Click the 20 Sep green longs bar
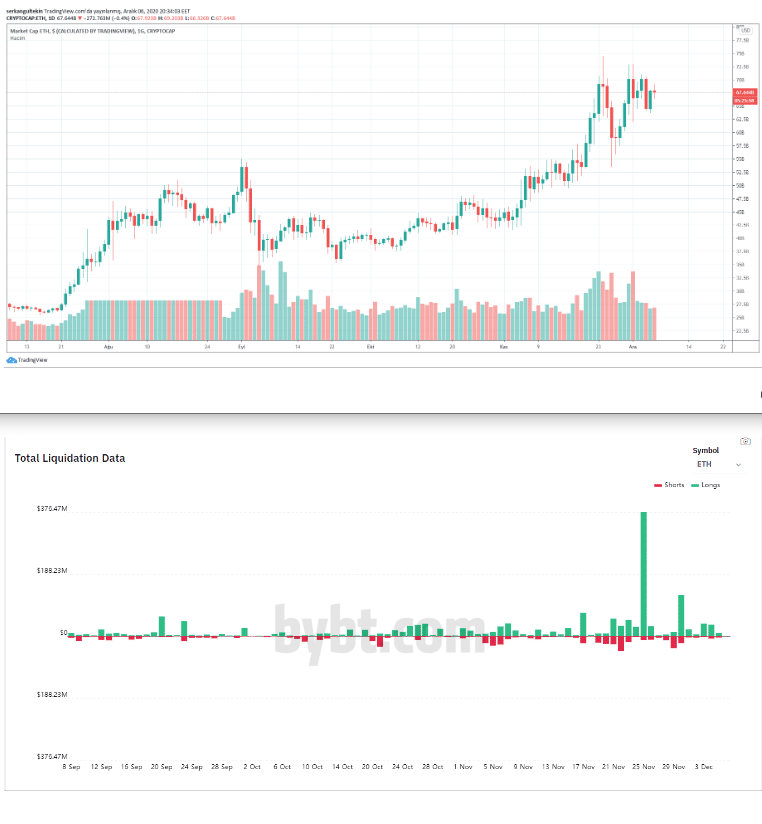This screenshot has width=762, height=824. pyautogui.click(x=161, y=625)
